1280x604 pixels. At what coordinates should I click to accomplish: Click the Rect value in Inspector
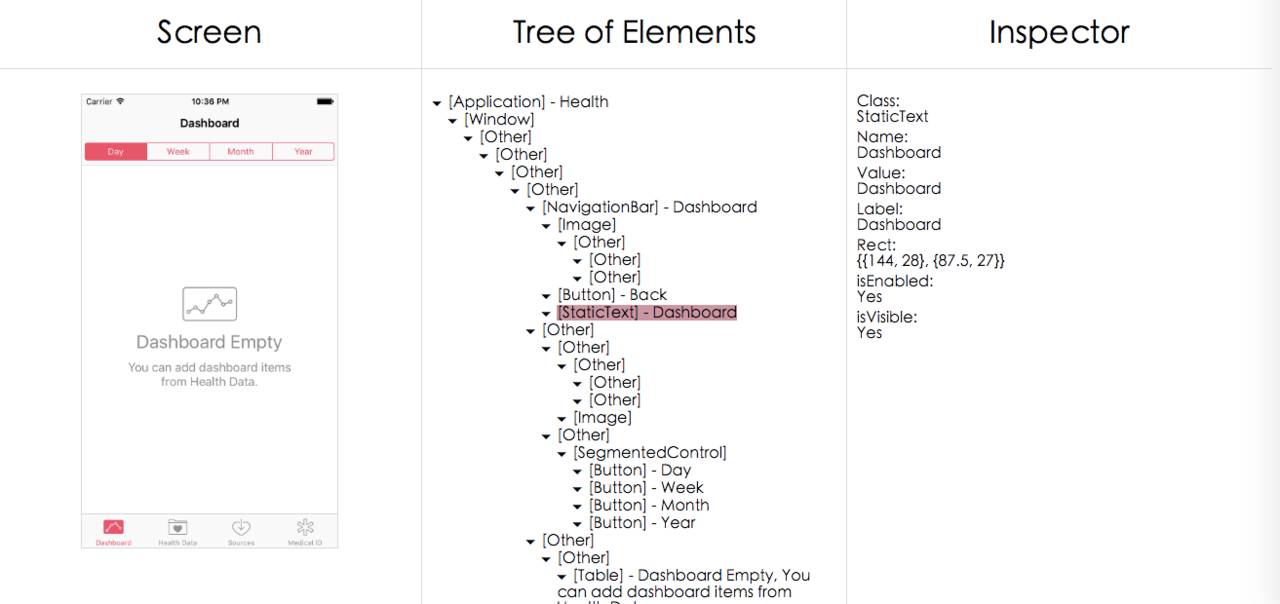(x=931, y=260)
